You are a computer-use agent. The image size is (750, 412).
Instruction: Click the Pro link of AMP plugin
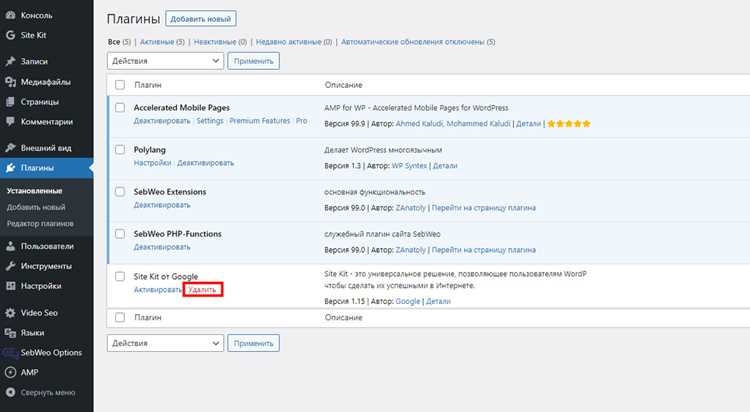coord(301,121)
